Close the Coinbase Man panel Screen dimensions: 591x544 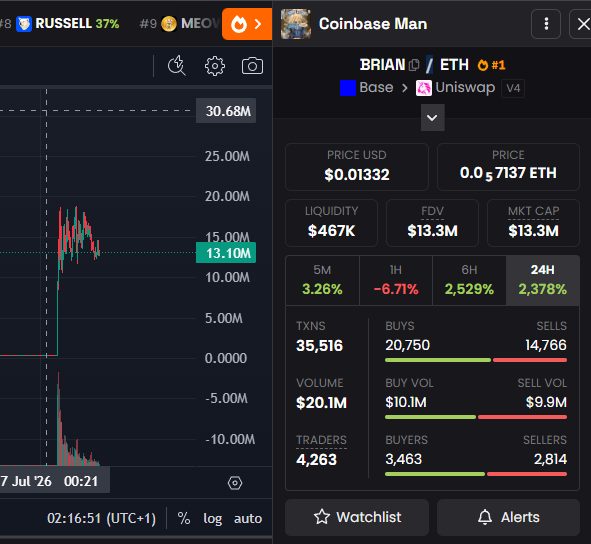[x=582, y=24]
